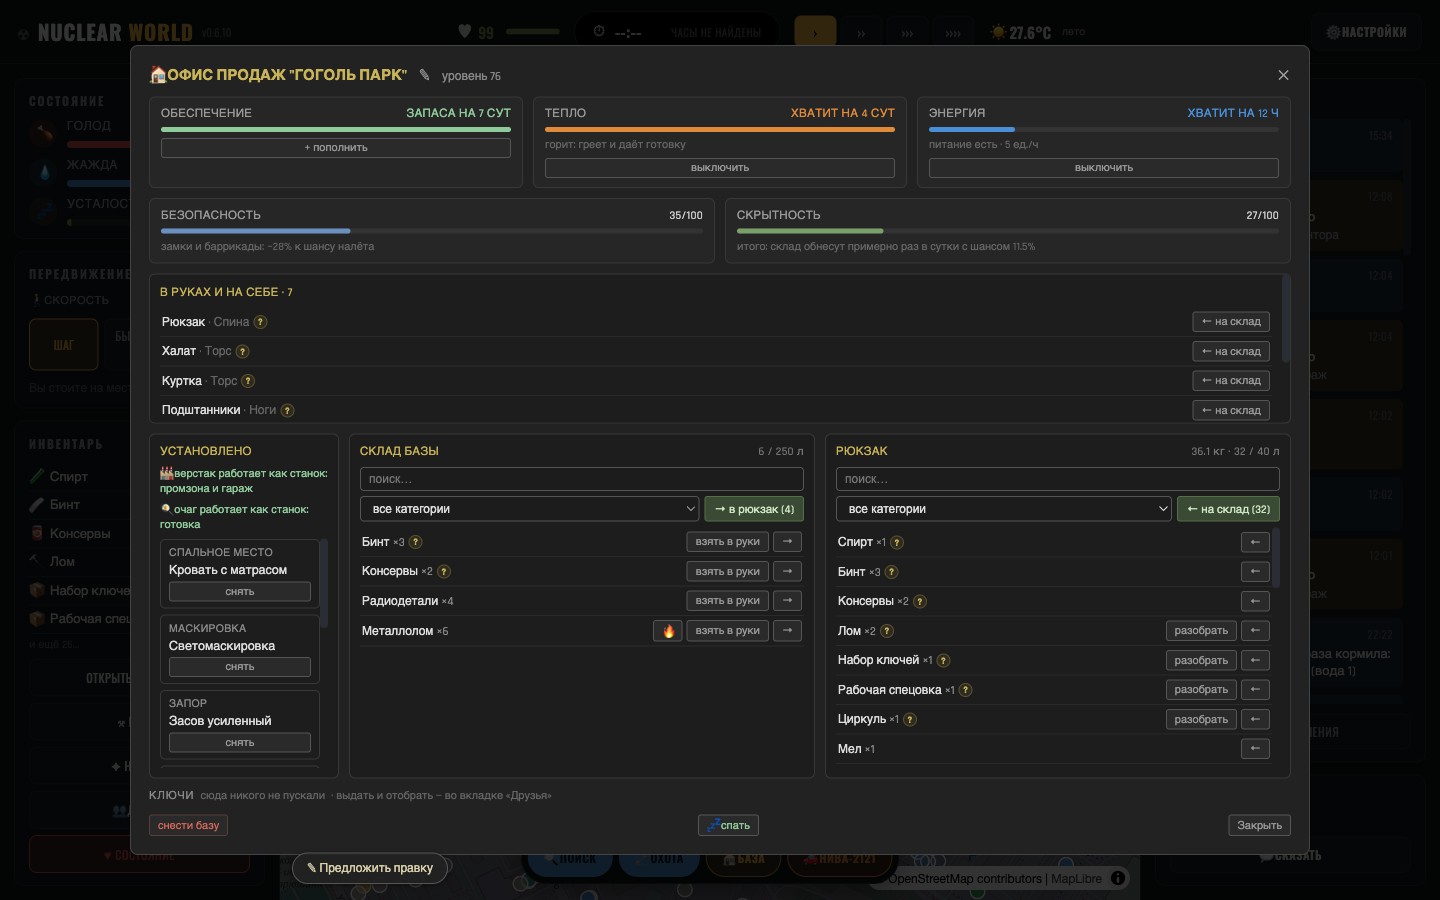The image size is (1440, 900).
Task: Send Куртка to storage with на склад
Action: [1231, 381]
